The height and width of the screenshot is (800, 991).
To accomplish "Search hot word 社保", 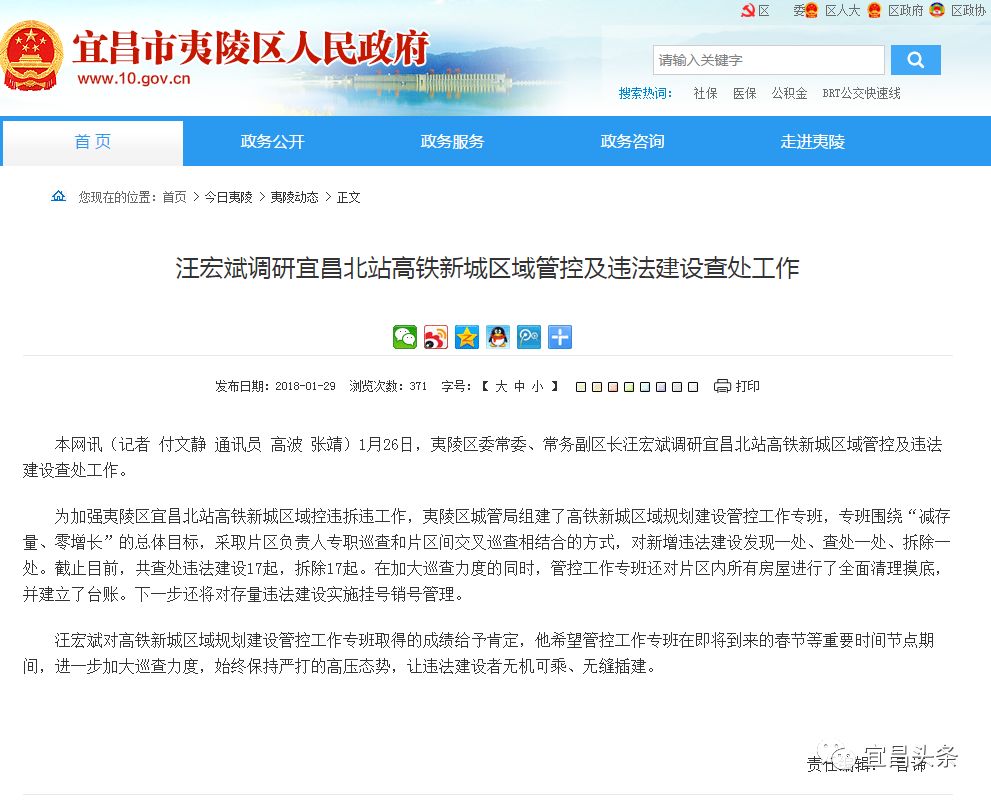I will click(705, 94).
